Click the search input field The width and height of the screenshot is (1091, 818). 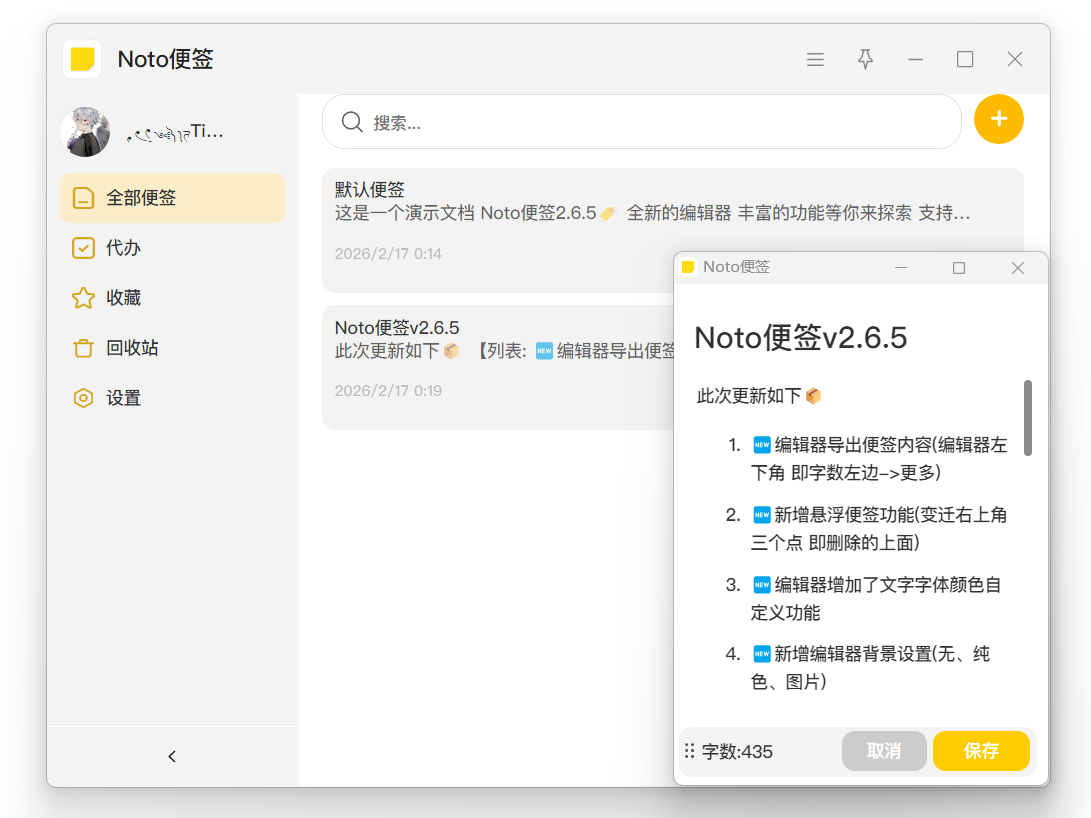650,122
